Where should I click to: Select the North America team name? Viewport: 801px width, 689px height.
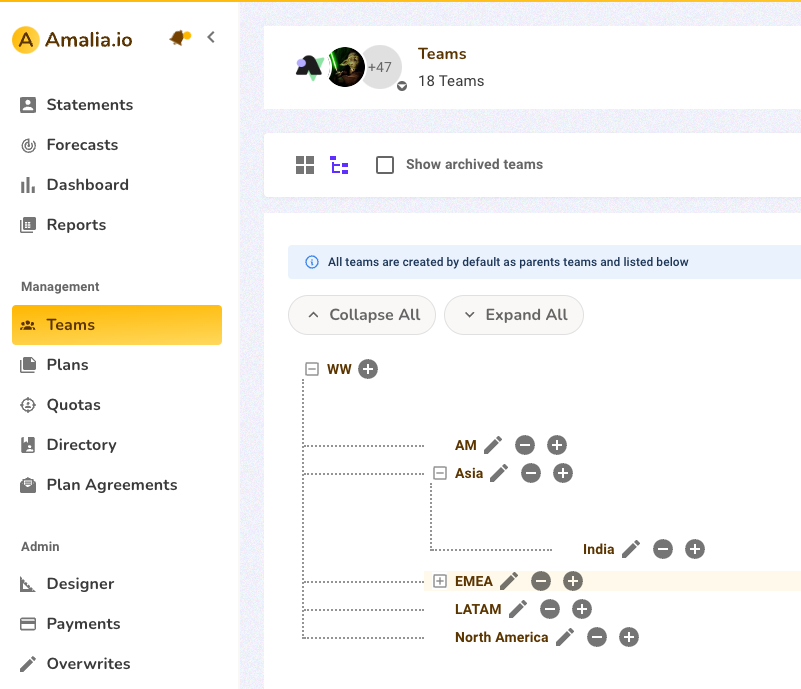[x=502, y=637]
